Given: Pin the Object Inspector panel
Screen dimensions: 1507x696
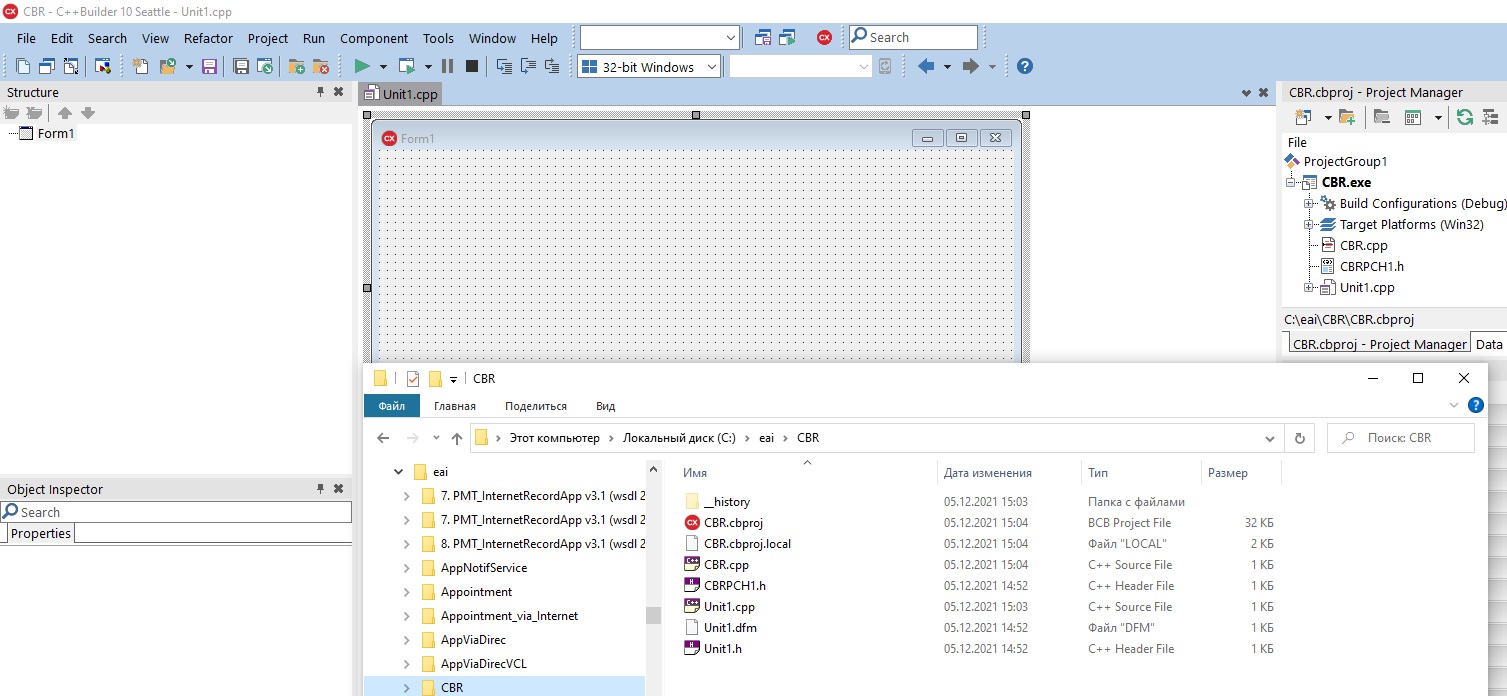Looking at the screenshot, I should pyautogui.click(x=321, y=489).
